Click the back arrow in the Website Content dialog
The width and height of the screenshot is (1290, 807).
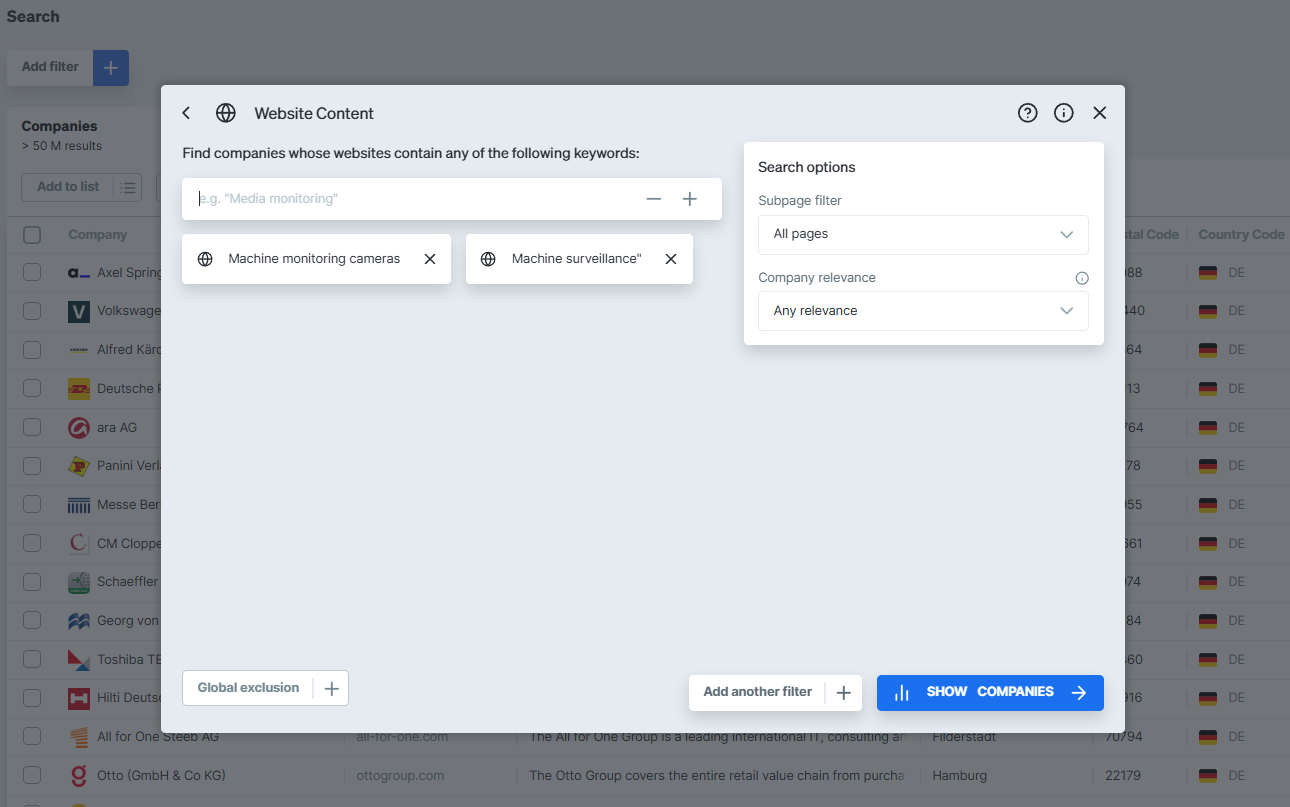click(185, 113)
